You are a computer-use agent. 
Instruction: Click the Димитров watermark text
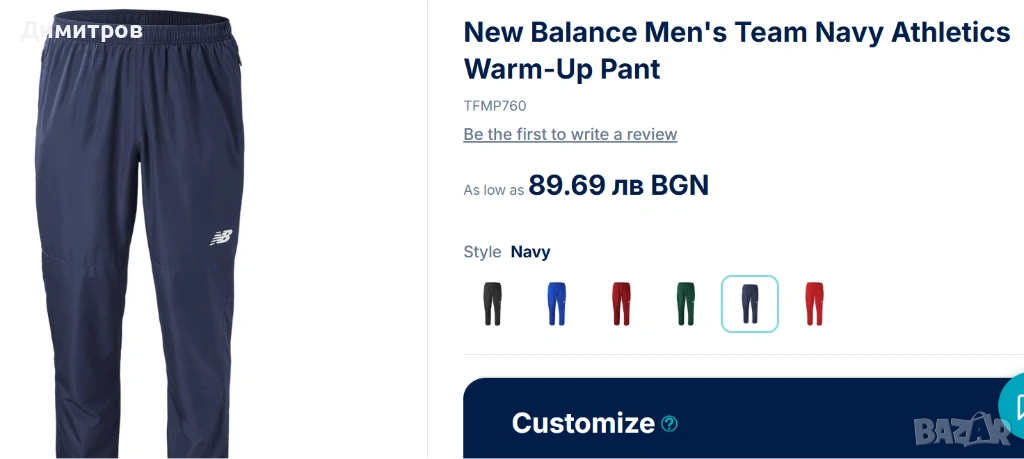[81, 31]
